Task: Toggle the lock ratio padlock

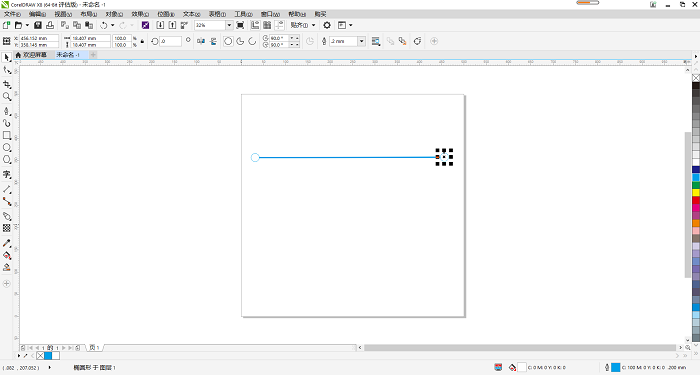Action: (x=142, y=41)
